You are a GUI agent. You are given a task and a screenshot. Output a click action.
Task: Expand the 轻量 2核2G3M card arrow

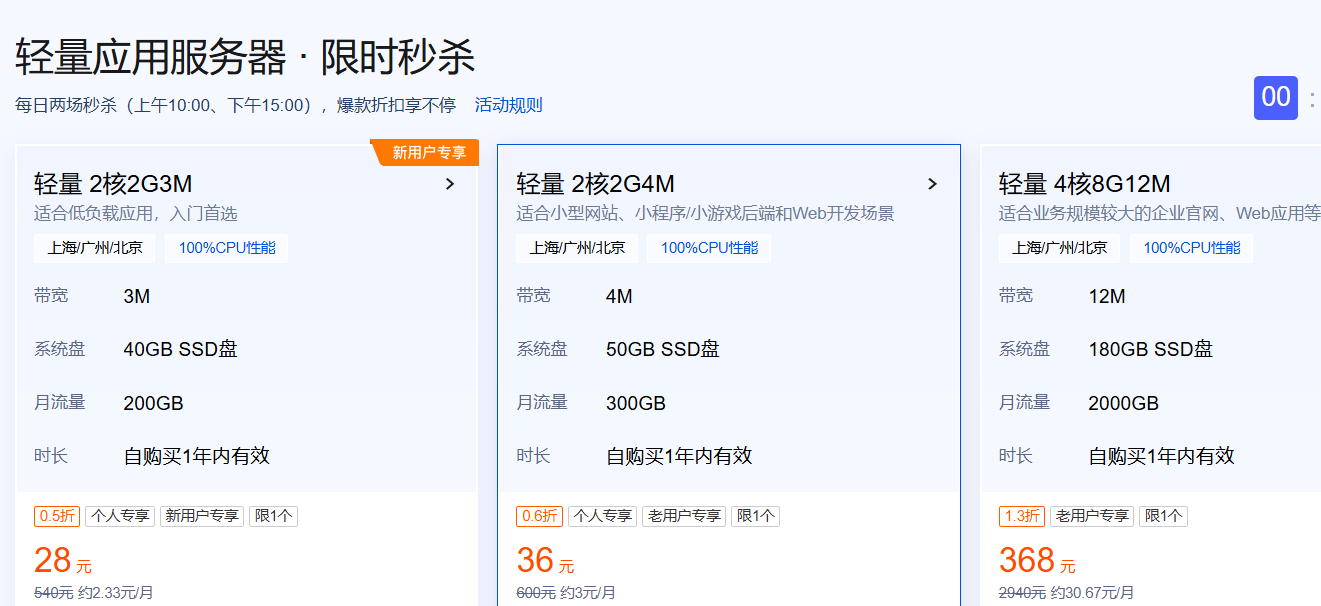[450, 184]
